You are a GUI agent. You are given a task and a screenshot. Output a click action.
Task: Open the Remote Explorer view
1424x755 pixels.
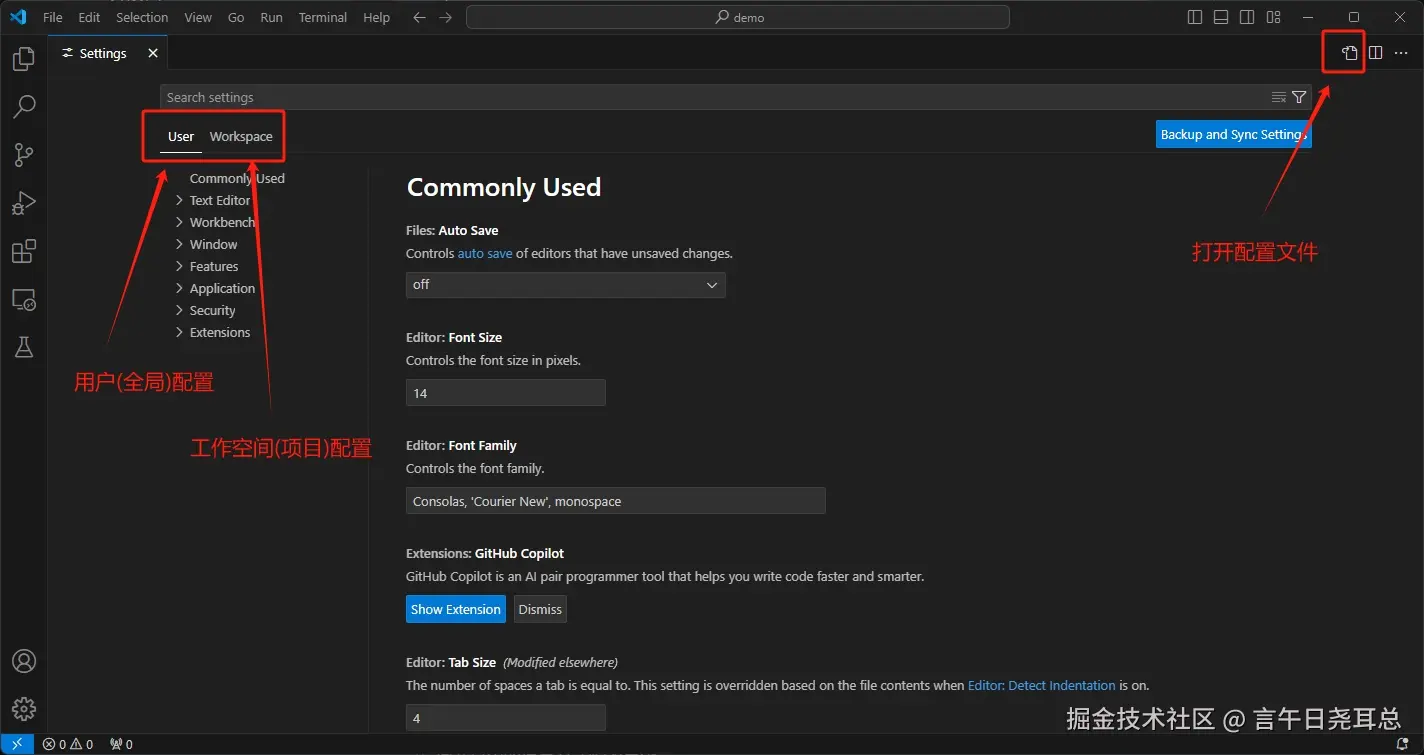[x=23, y=299]
